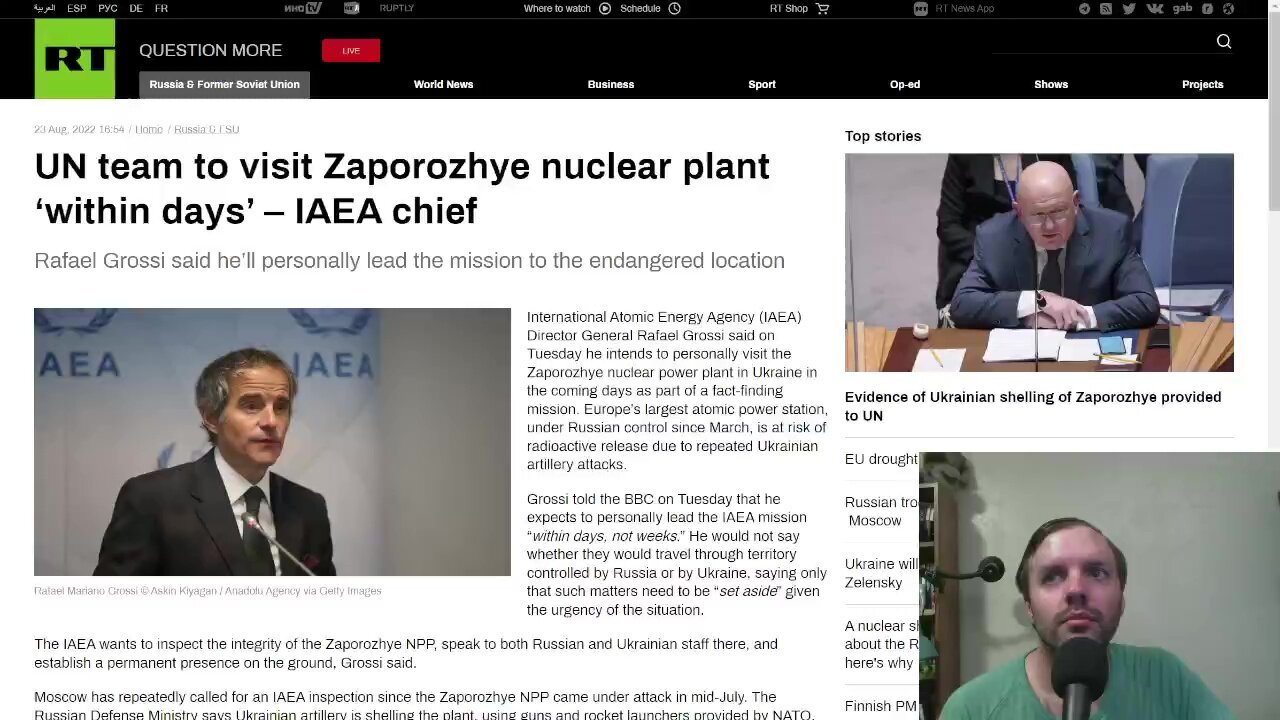Click the RT News App icon

point(921,8)
